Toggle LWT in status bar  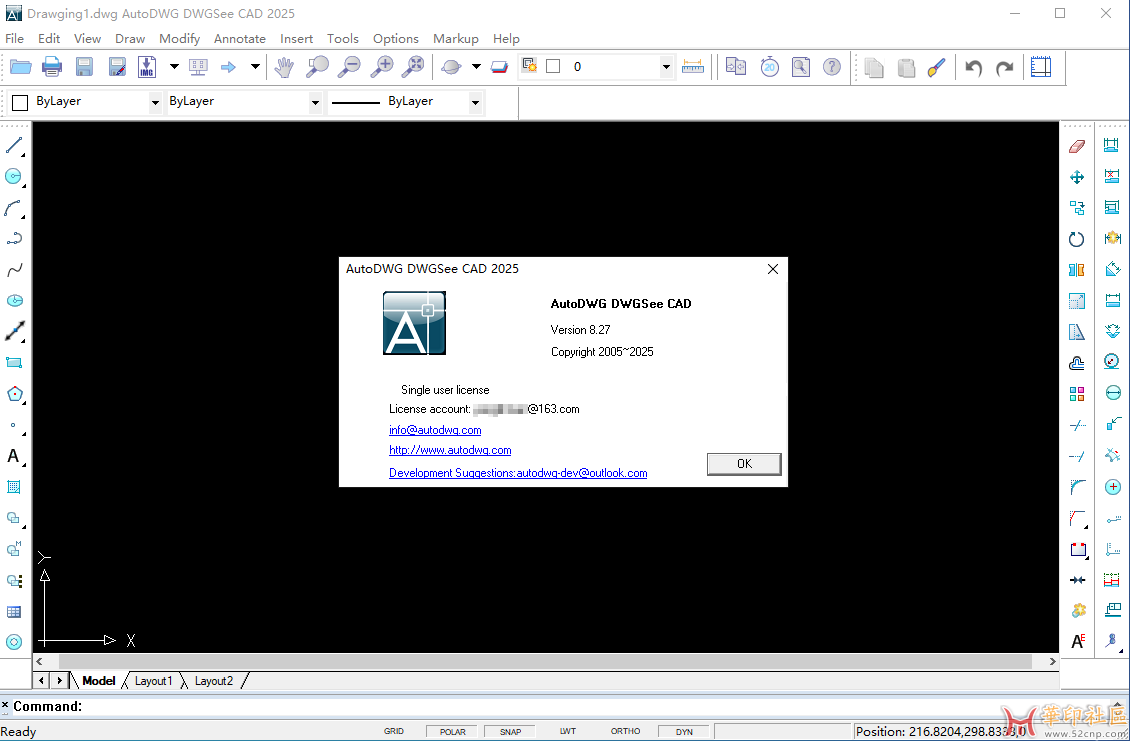[568, 731]
